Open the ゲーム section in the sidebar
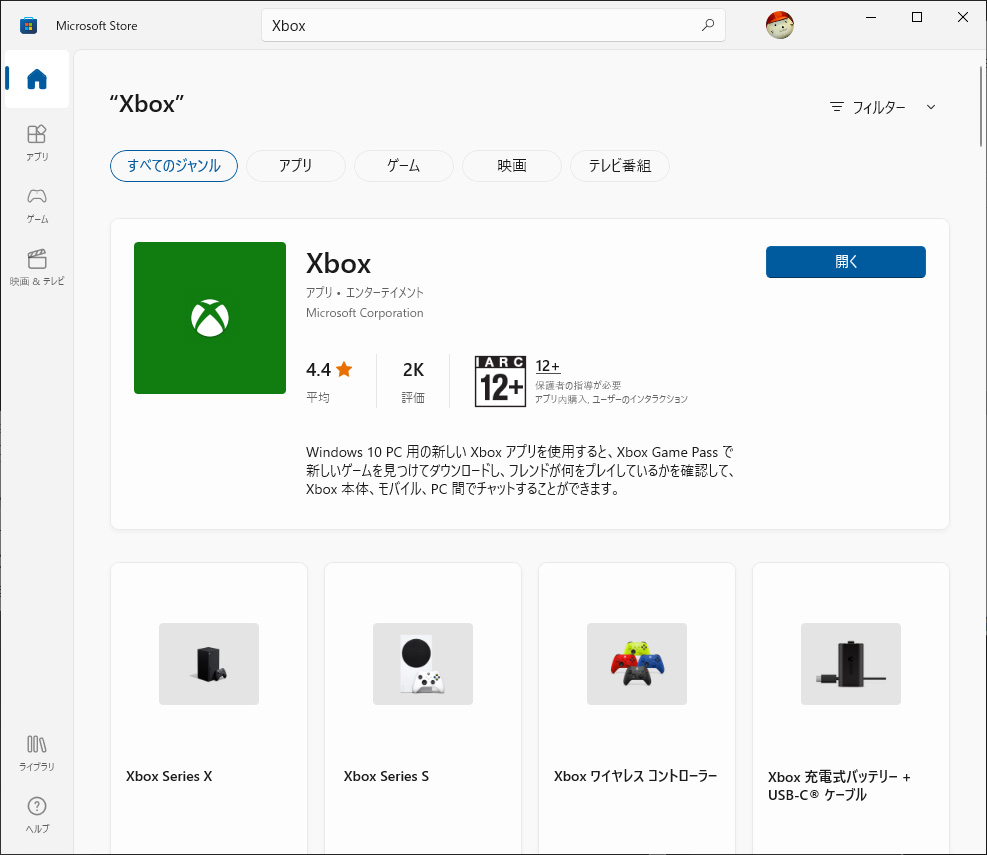Screen dimensions: 987x855 [36, 205]
